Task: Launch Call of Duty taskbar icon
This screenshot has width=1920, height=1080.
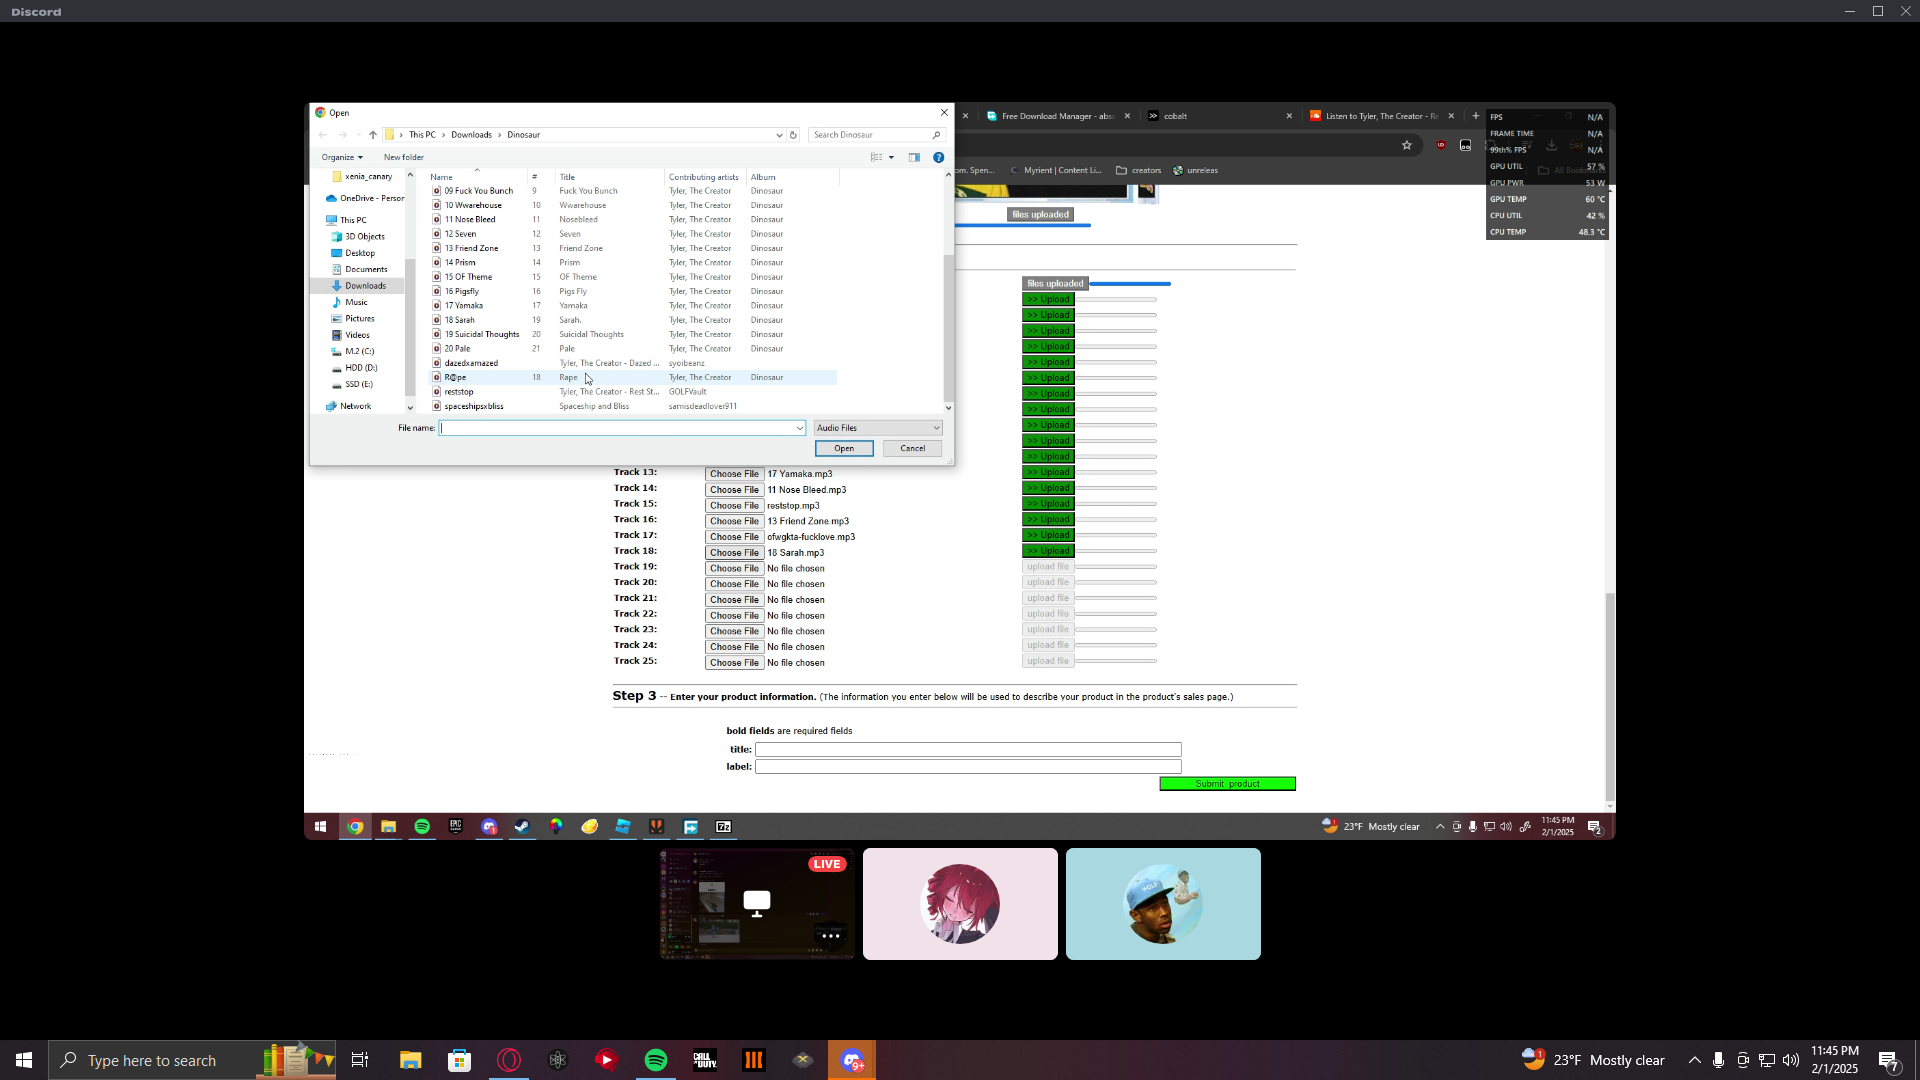Action: (705, 1060)
